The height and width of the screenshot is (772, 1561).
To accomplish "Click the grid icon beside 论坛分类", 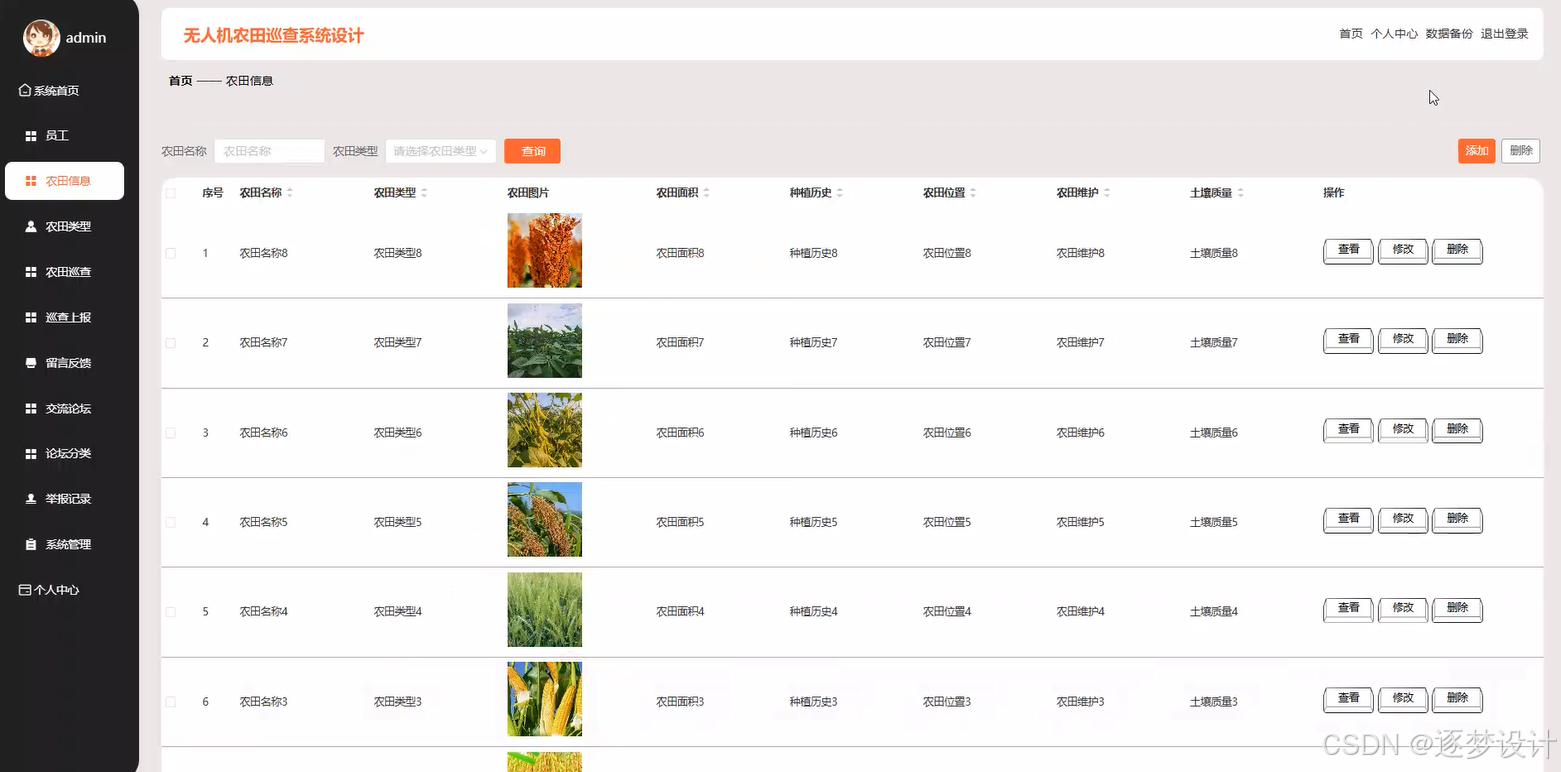I will click(x=31, y=454).
